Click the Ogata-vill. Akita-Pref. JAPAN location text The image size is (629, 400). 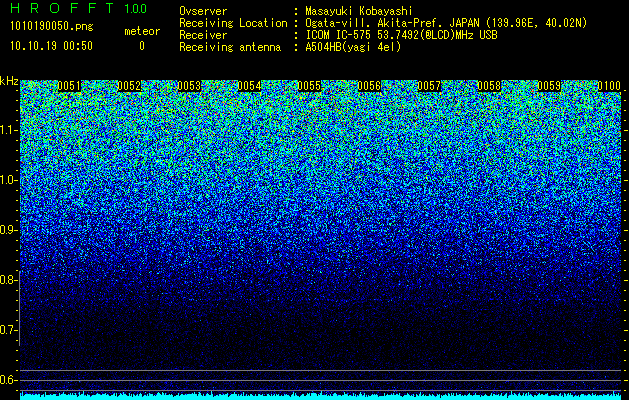coord(446,23)
